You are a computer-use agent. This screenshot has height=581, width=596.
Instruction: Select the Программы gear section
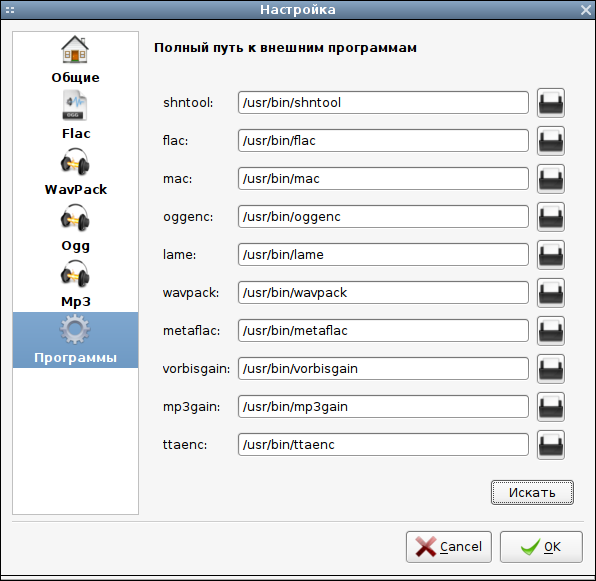pos(75,340)
